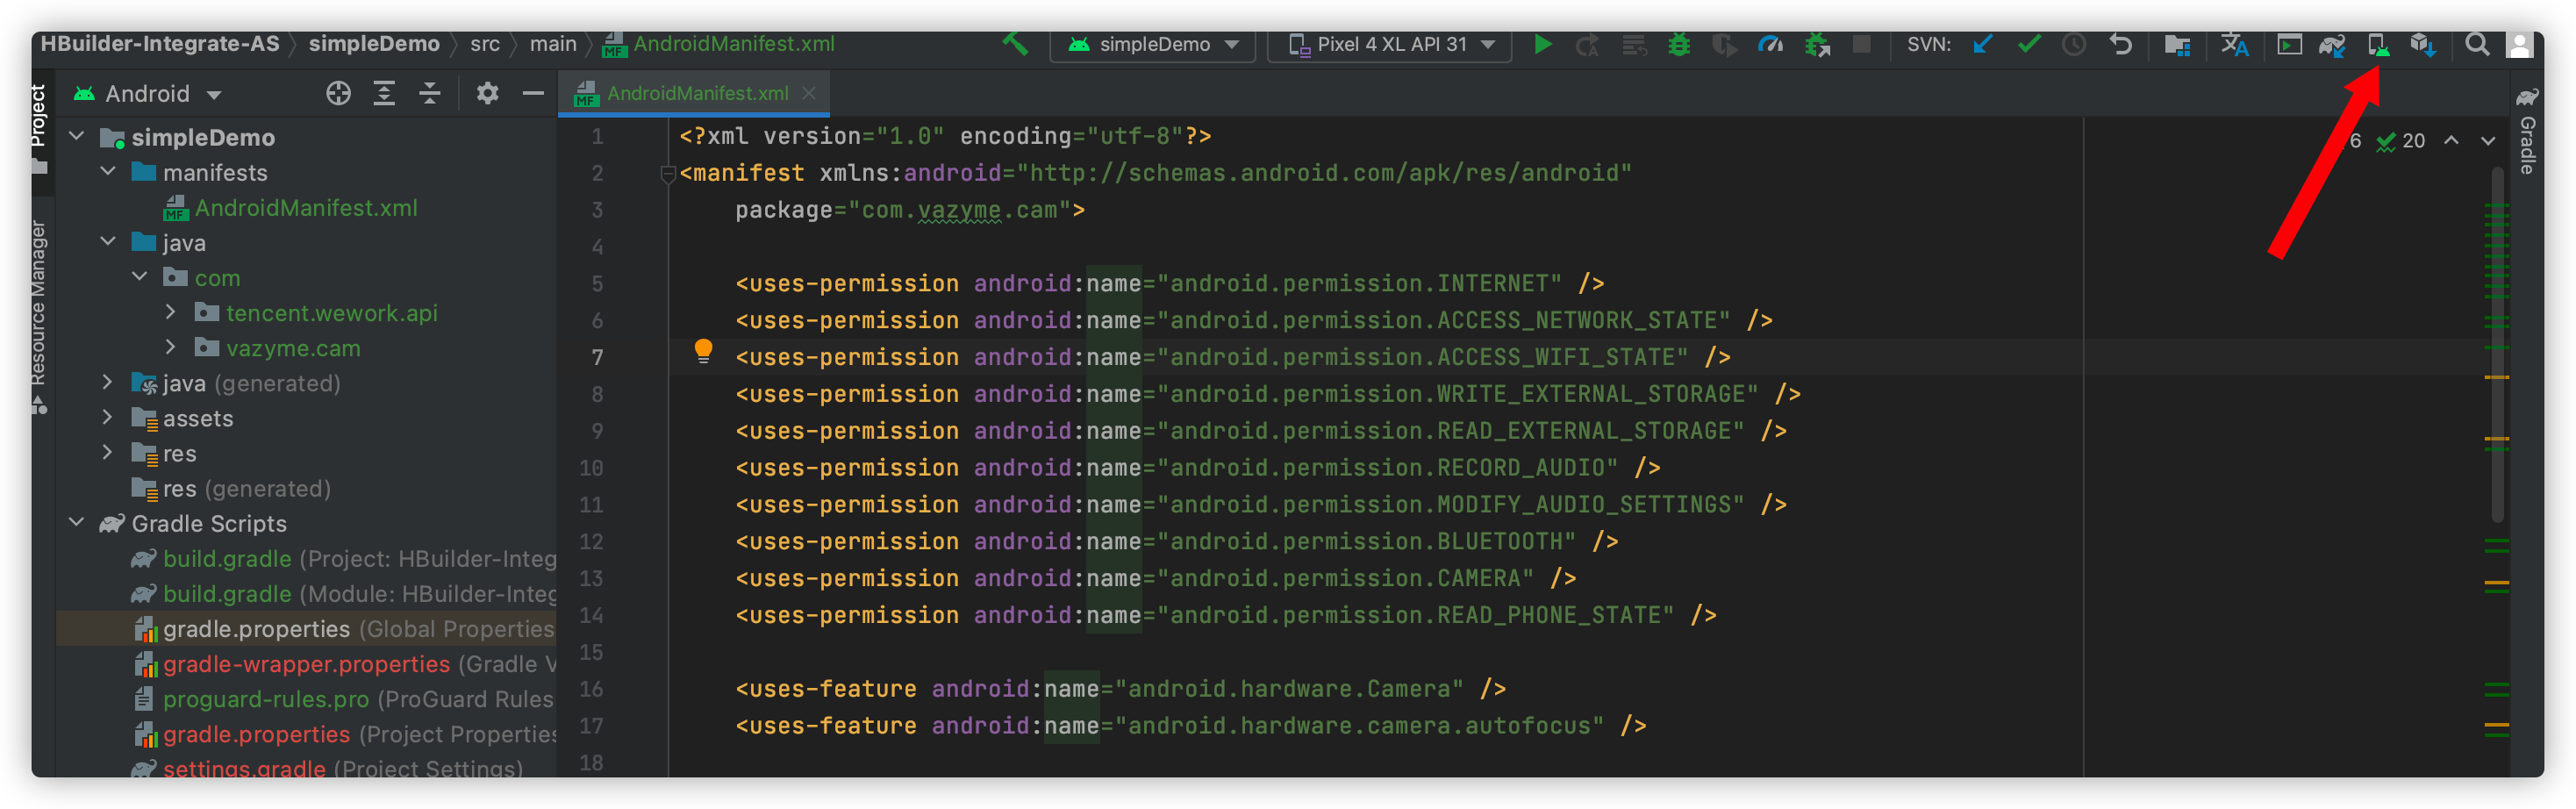The width and height of the screenshot is (2576, 809).
Task: Click the SVN Commit green checkmark
Action: point(2029,44)
